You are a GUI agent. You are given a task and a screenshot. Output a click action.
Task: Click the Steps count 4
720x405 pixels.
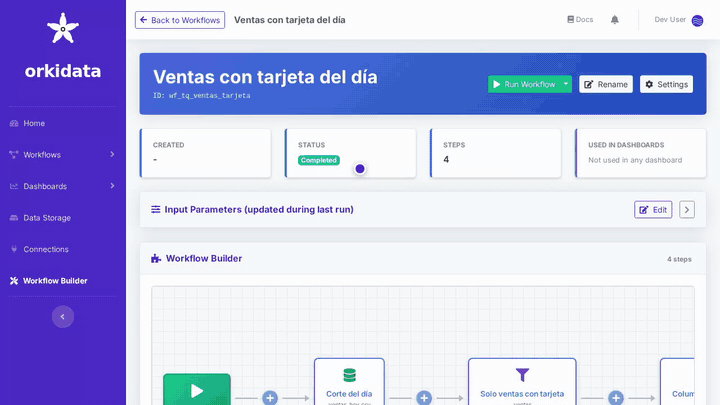coord(446,160)
